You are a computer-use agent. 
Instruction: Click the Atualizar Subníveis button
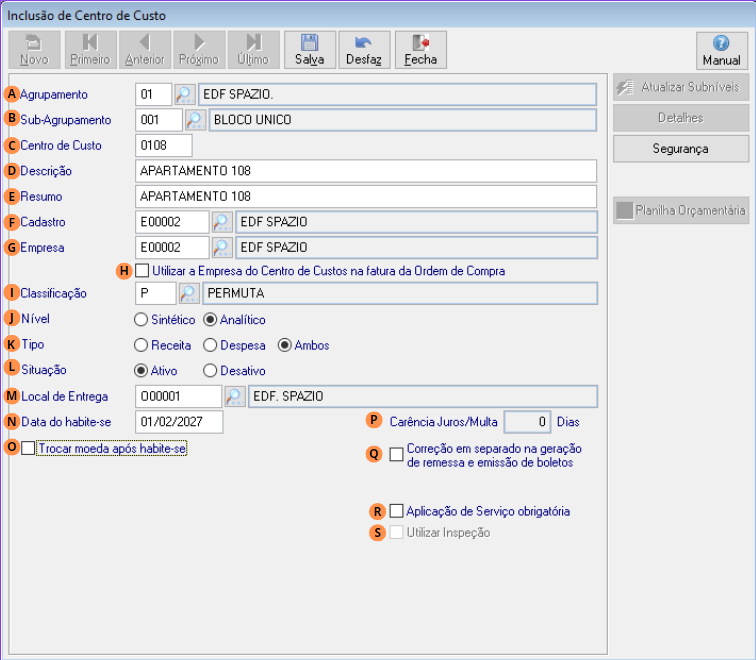pos(681,87)
